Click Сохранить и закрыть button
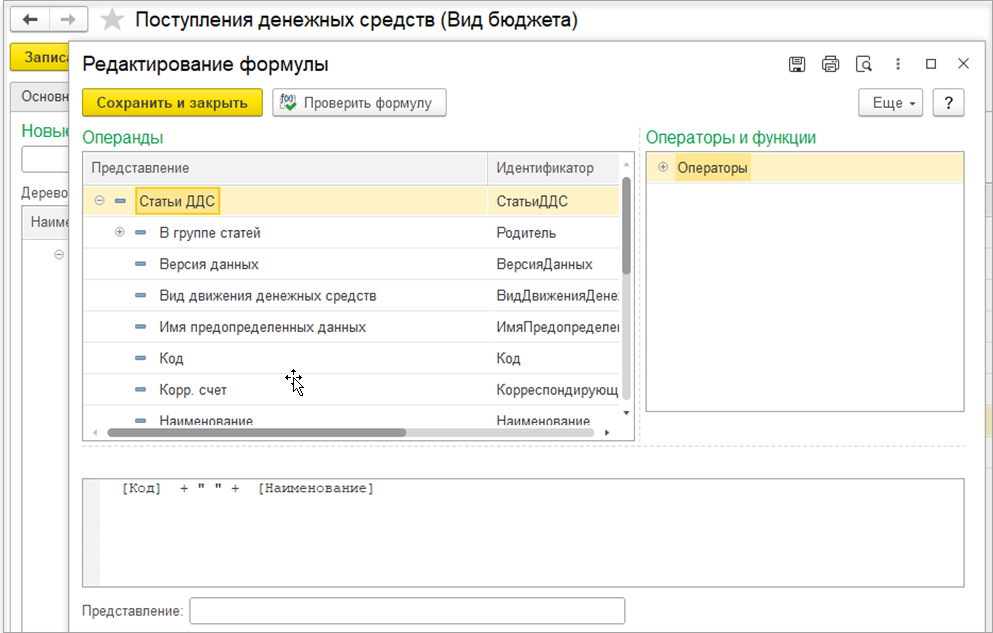Screen dimensions: 993x633 [172, 103]
